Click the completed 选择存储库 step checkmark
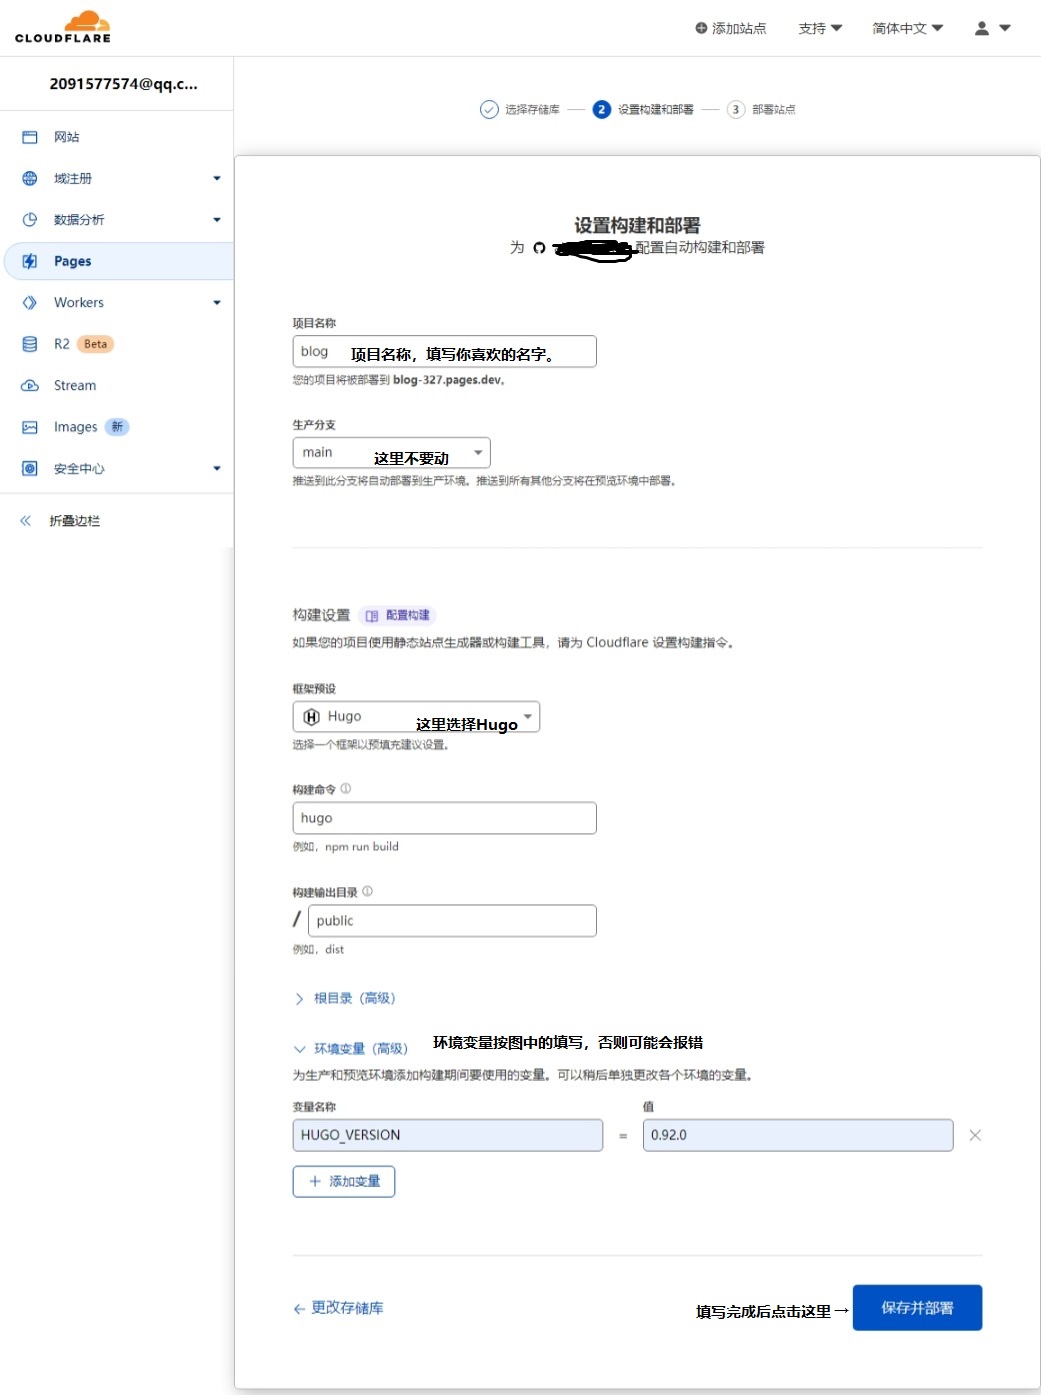The height and width of the screenshot is (1395, 1041). click(x=489, y=109)
